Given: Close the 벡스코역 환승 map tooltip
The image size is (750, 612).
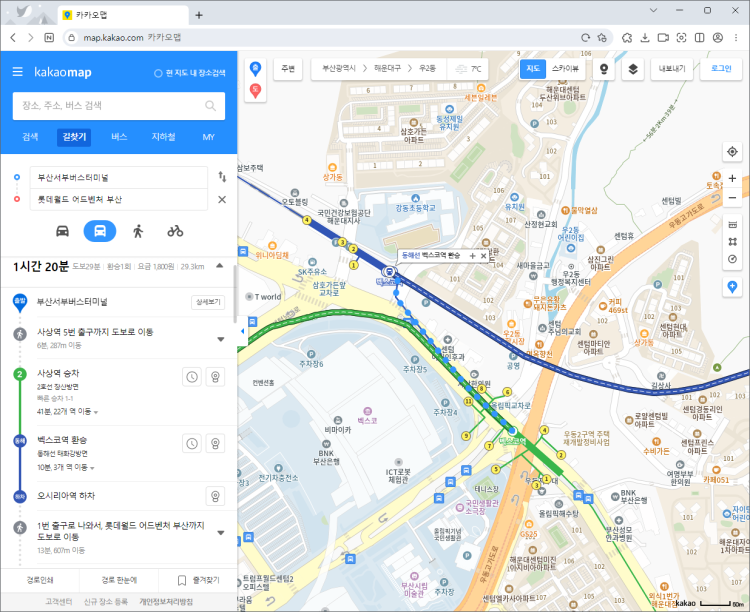Looking at the screenshot, I should click(483, 256).
